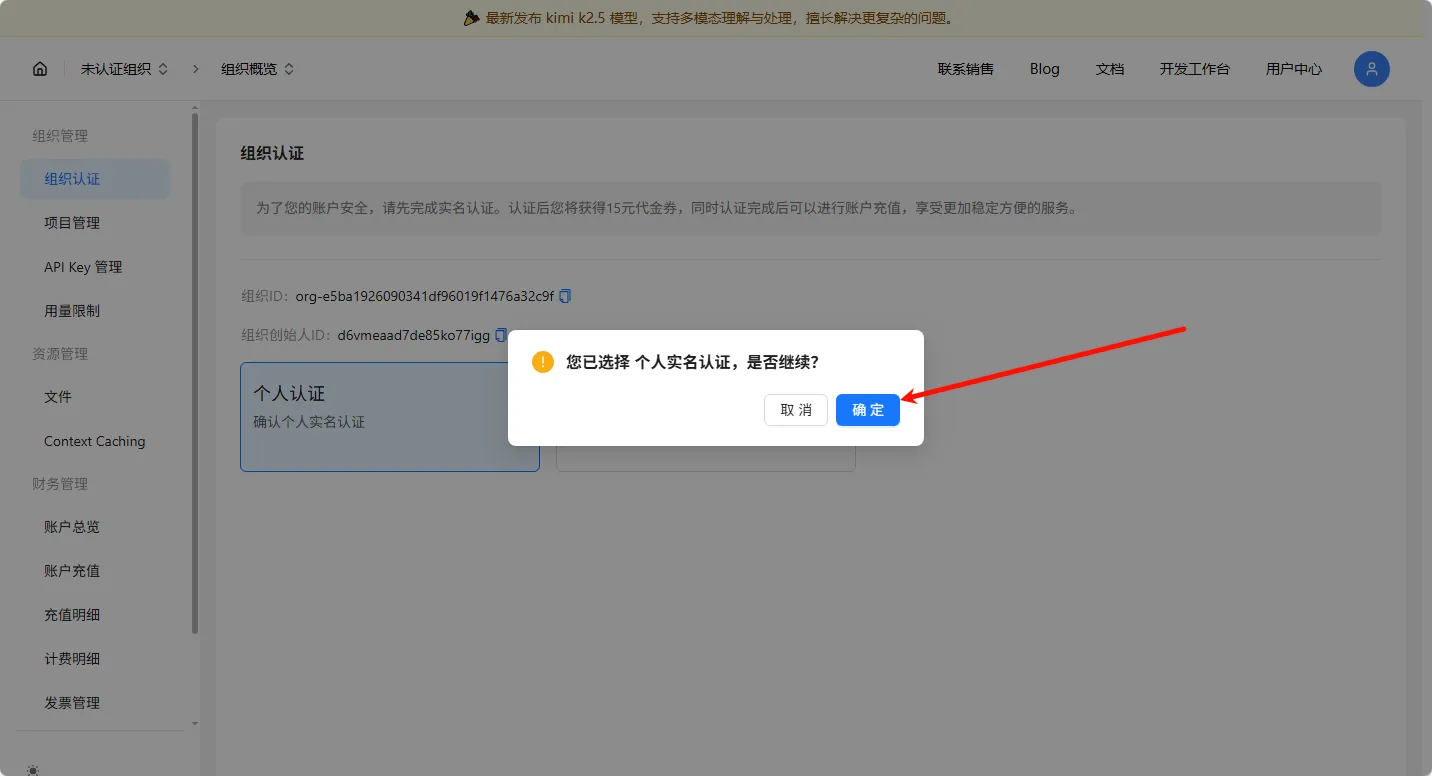Image resolution: width=1432 pixels, height=776 pixels.
Task: Expand the 未认证组织 organization switcher
Action: point(125,69)
